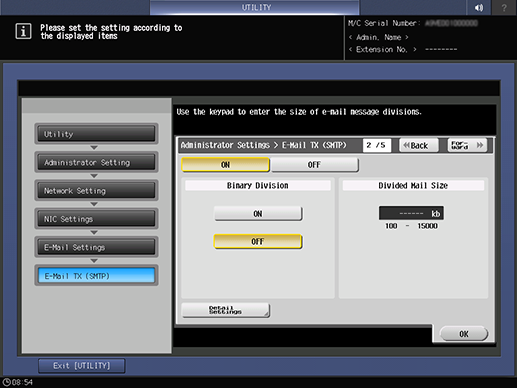Screen dimensions: 517x388
Task: Jump to the Utility menu level
Action: point(96,134)
